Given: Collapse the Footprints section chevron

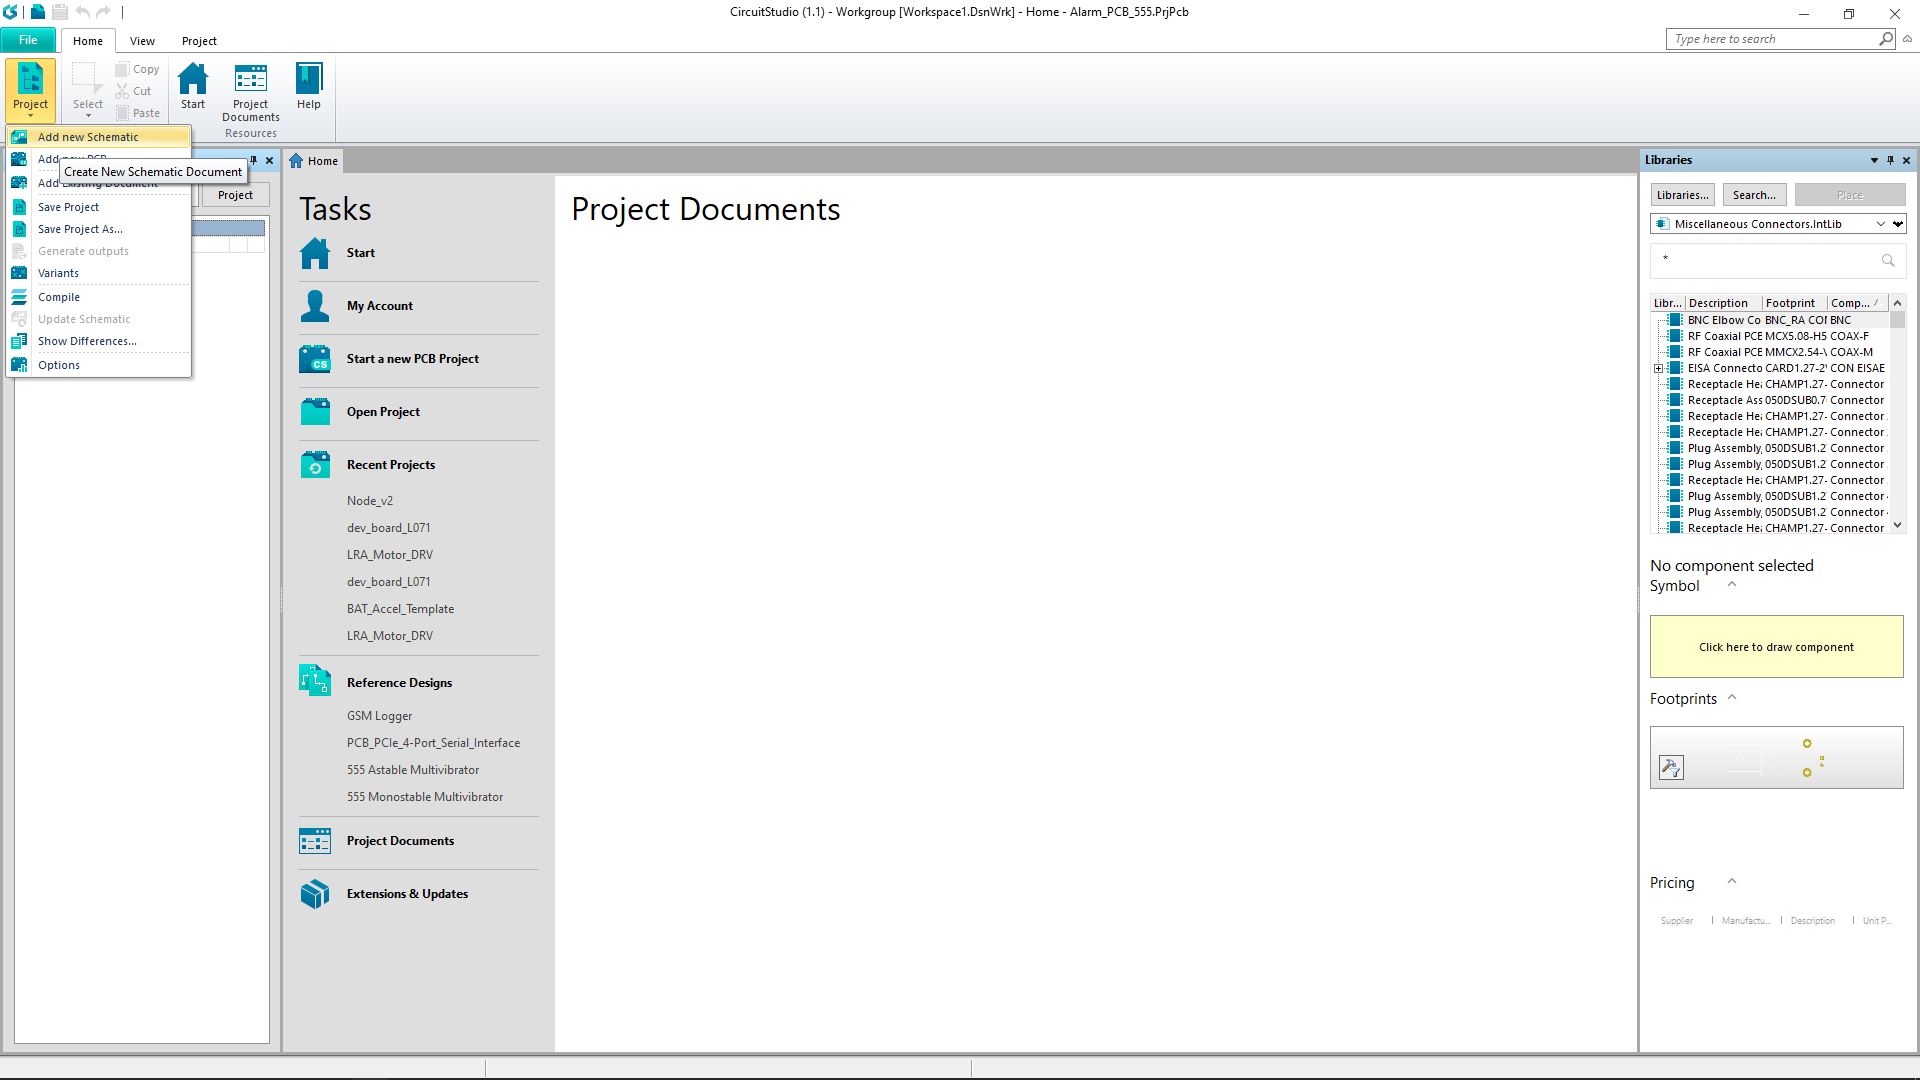Looking at the screenshot, I should 1732,698.
